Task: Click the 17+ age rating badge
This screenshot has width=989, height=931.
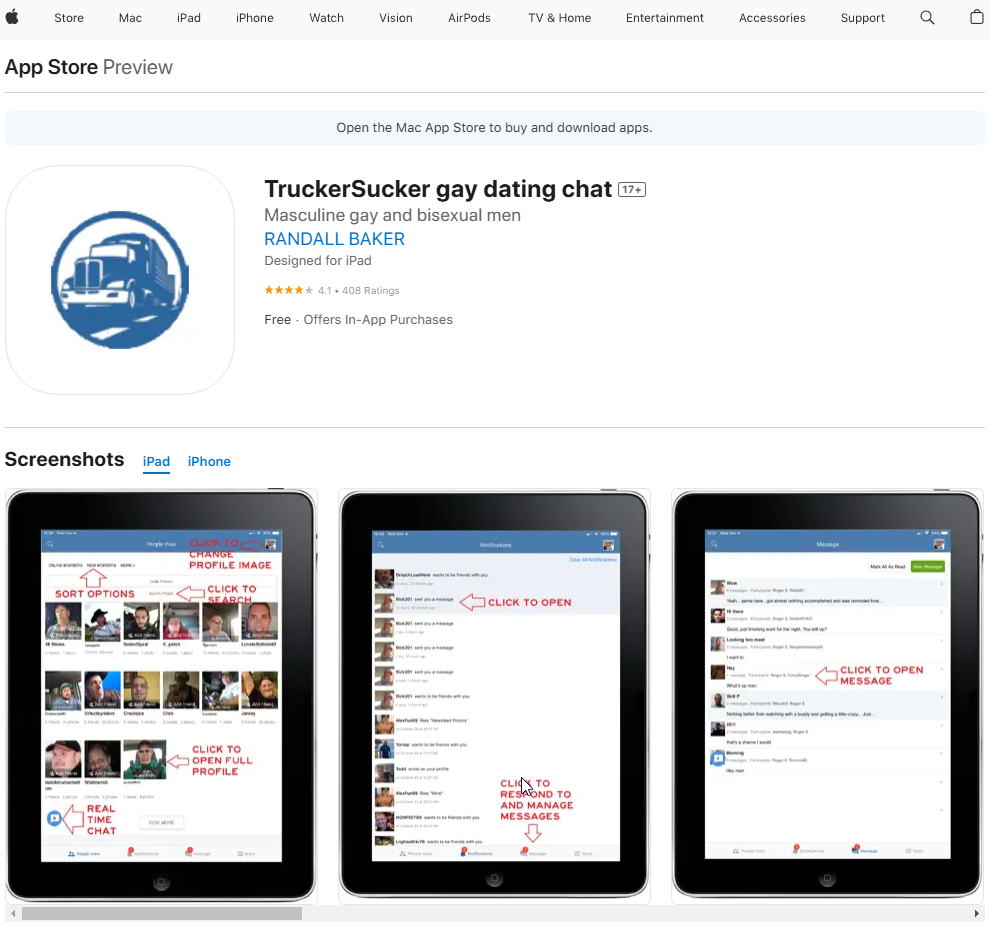Action: click(x=631, y=189)
